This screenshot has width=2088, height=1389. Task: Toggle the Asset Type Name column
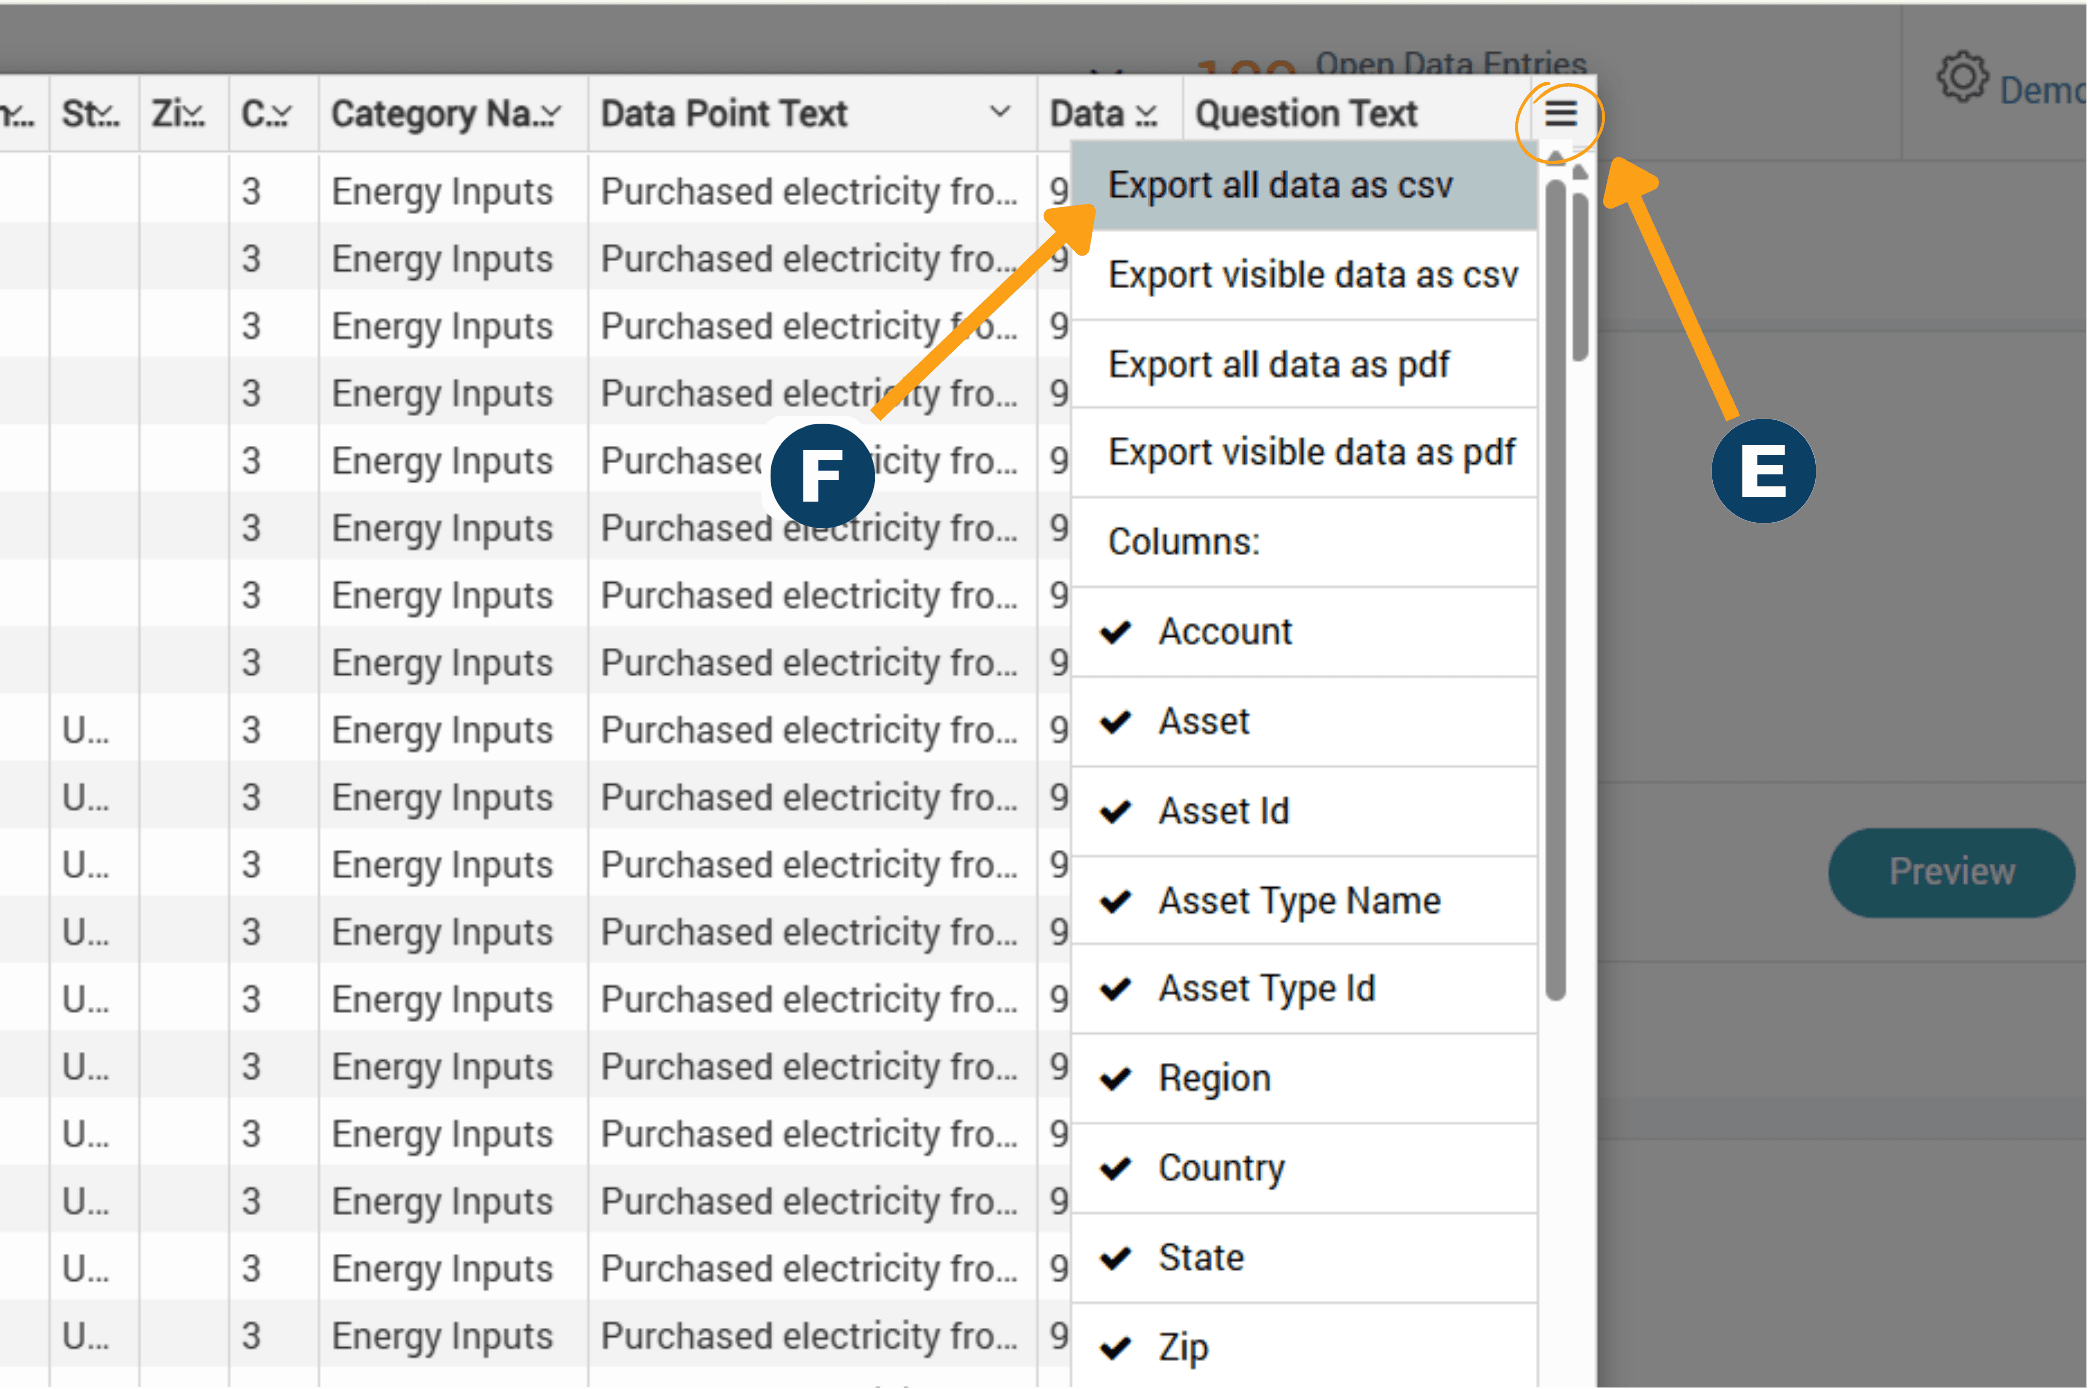point(1304,900)
